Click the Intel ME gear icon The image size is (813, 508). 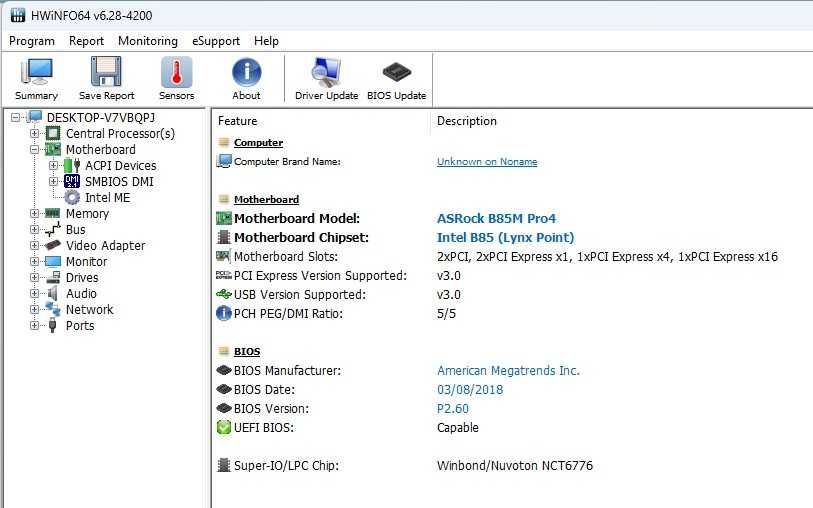(72, 197)
